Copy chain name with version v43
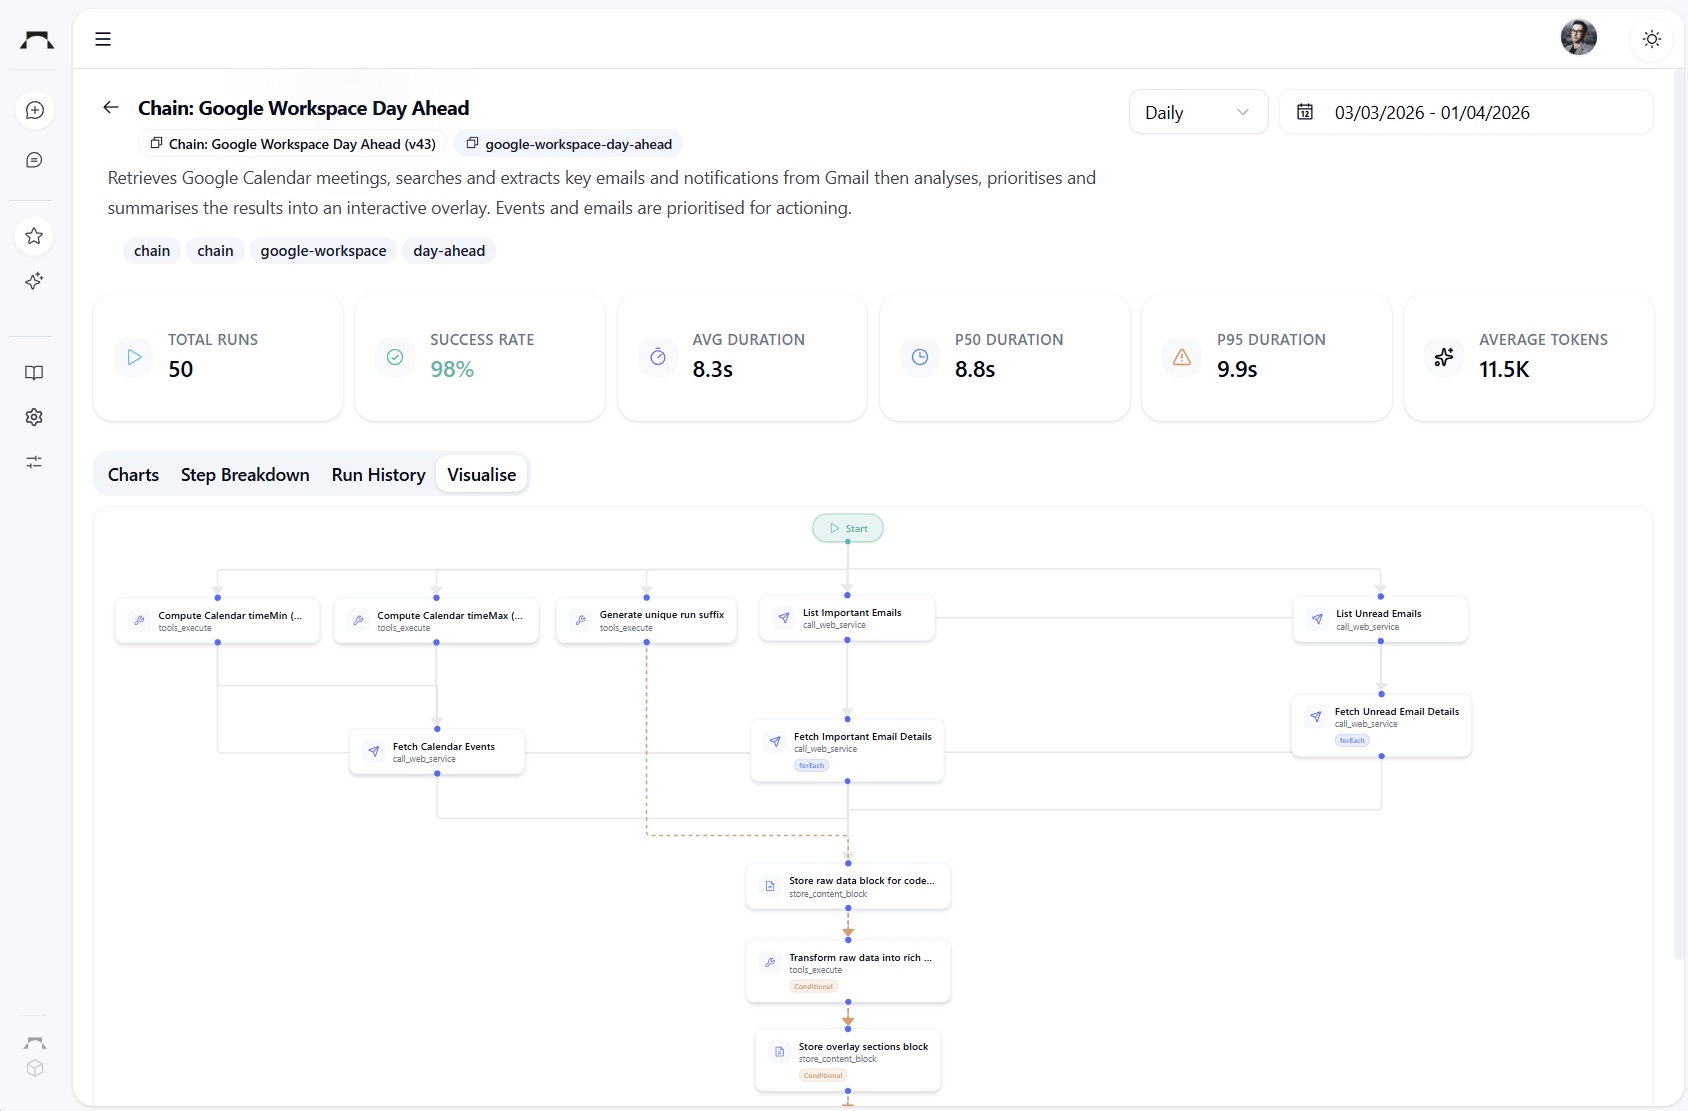The image size is (1688, 1111). (x=293, y=144)
